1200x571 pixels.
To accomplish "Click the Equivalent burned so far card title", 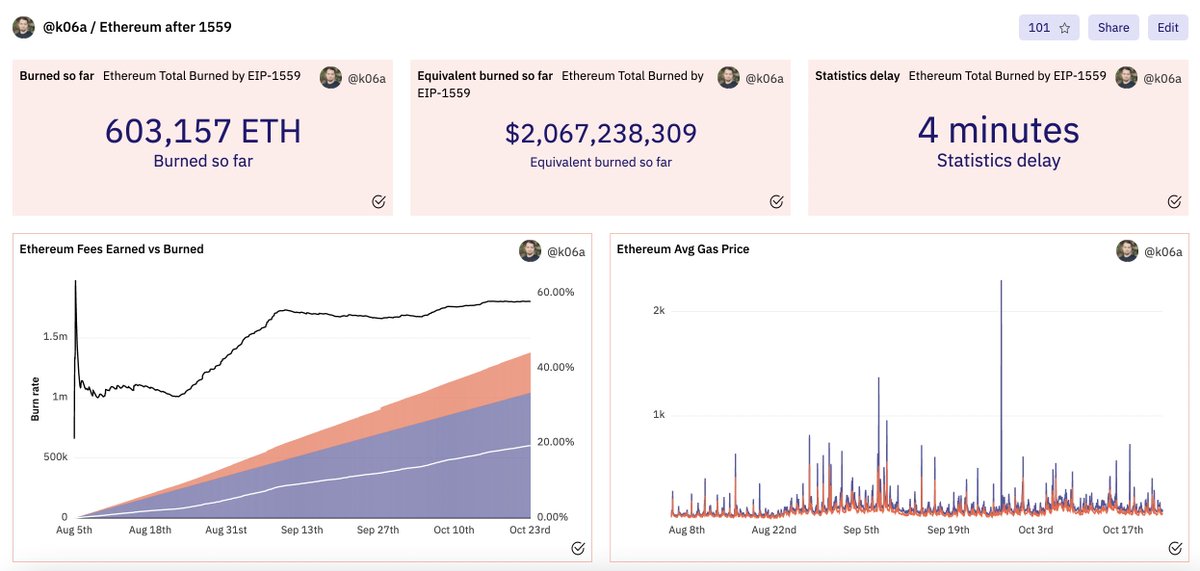I will click(x=485, y=75).
